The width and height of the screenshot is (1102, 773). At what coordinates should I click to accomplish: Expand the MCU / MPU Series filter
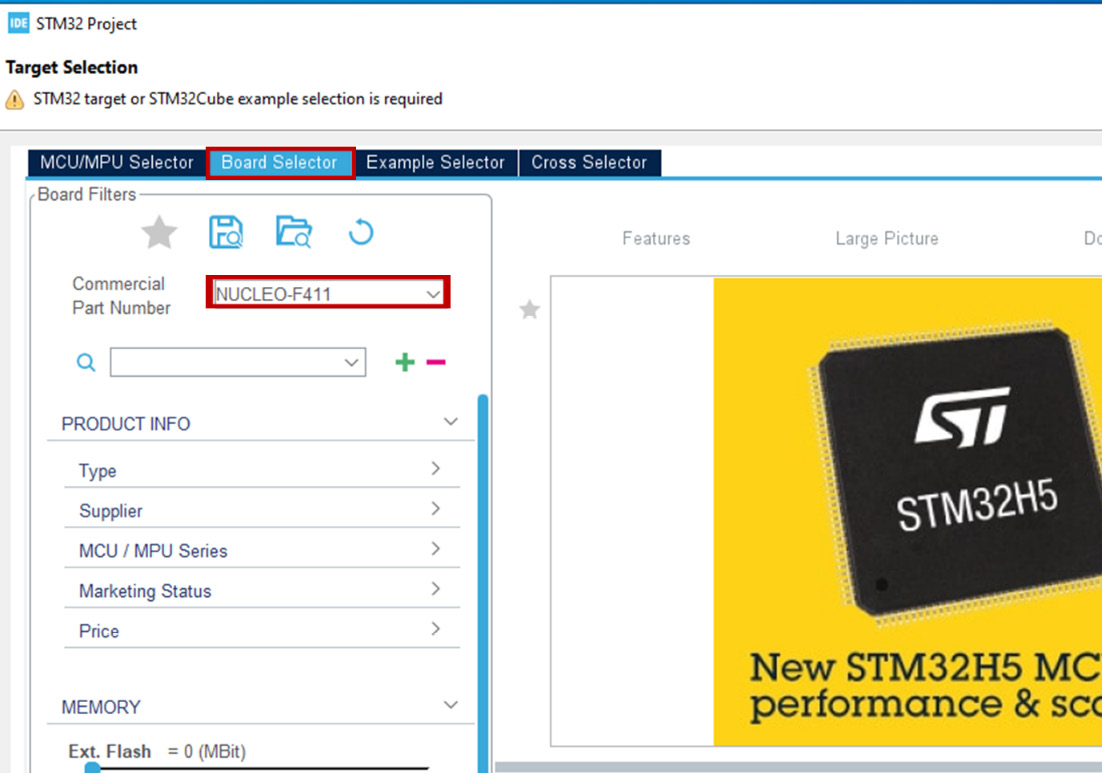pyautogui.click(x=436, y=548)
